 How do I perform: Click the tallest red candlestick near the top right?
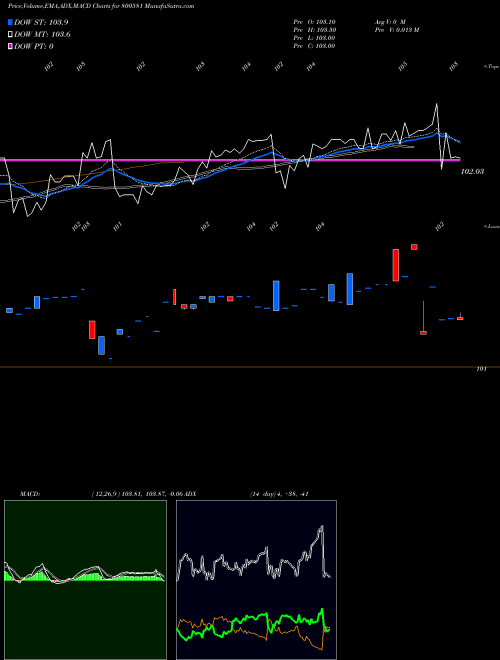396,265
